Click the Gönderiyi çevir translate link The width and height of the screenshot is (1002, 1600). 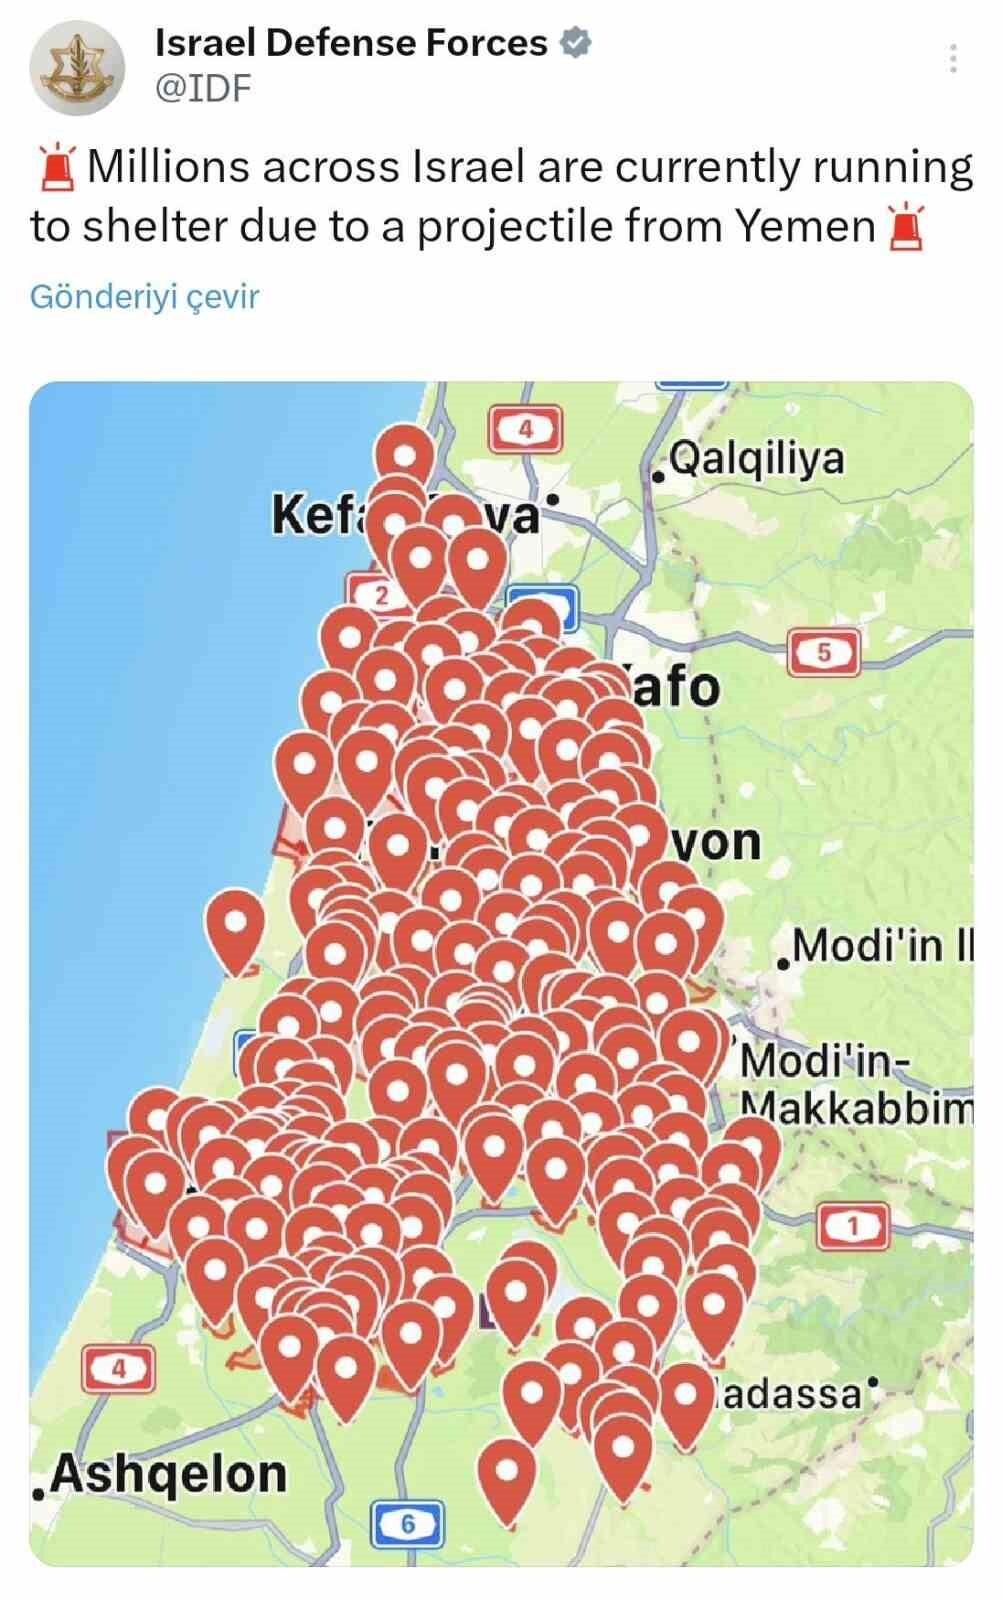[145, 296]
